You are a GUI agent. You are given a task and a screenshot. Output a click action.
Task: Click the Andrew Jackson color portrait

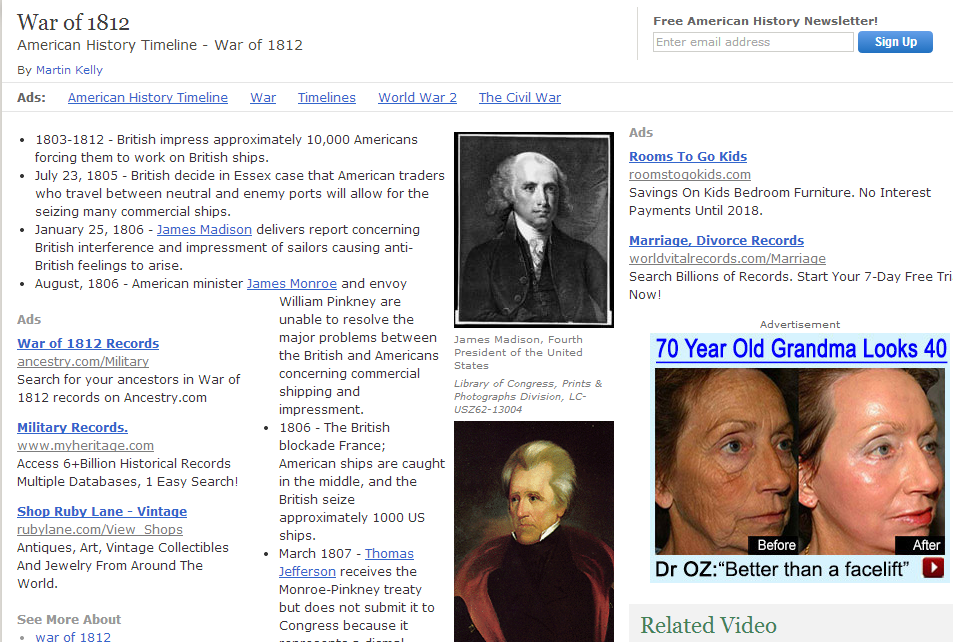(x=534, y=531)
